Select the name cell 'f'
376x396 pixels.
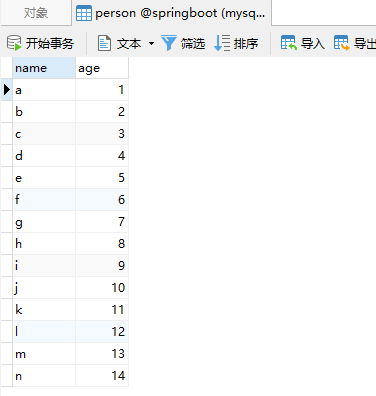[x=44, y=200]
